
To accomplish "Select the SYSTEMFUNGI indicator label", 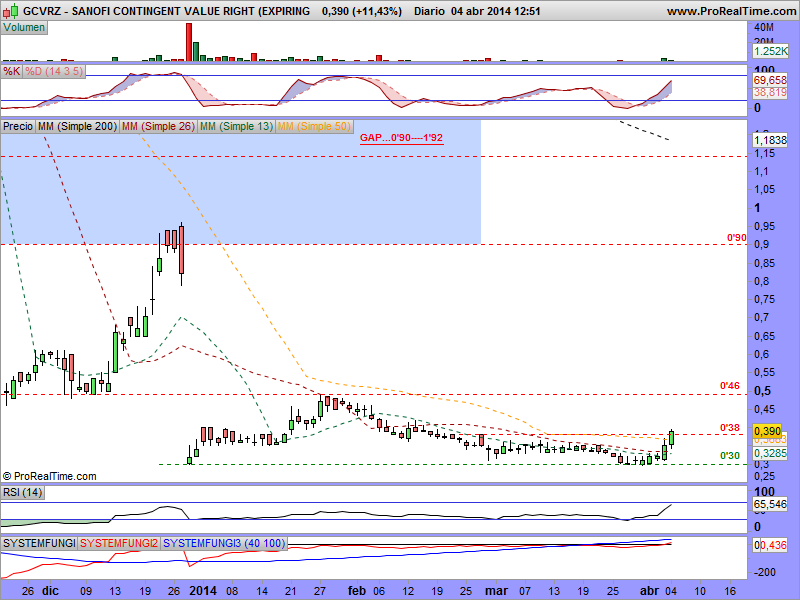I will click(39, 543).
